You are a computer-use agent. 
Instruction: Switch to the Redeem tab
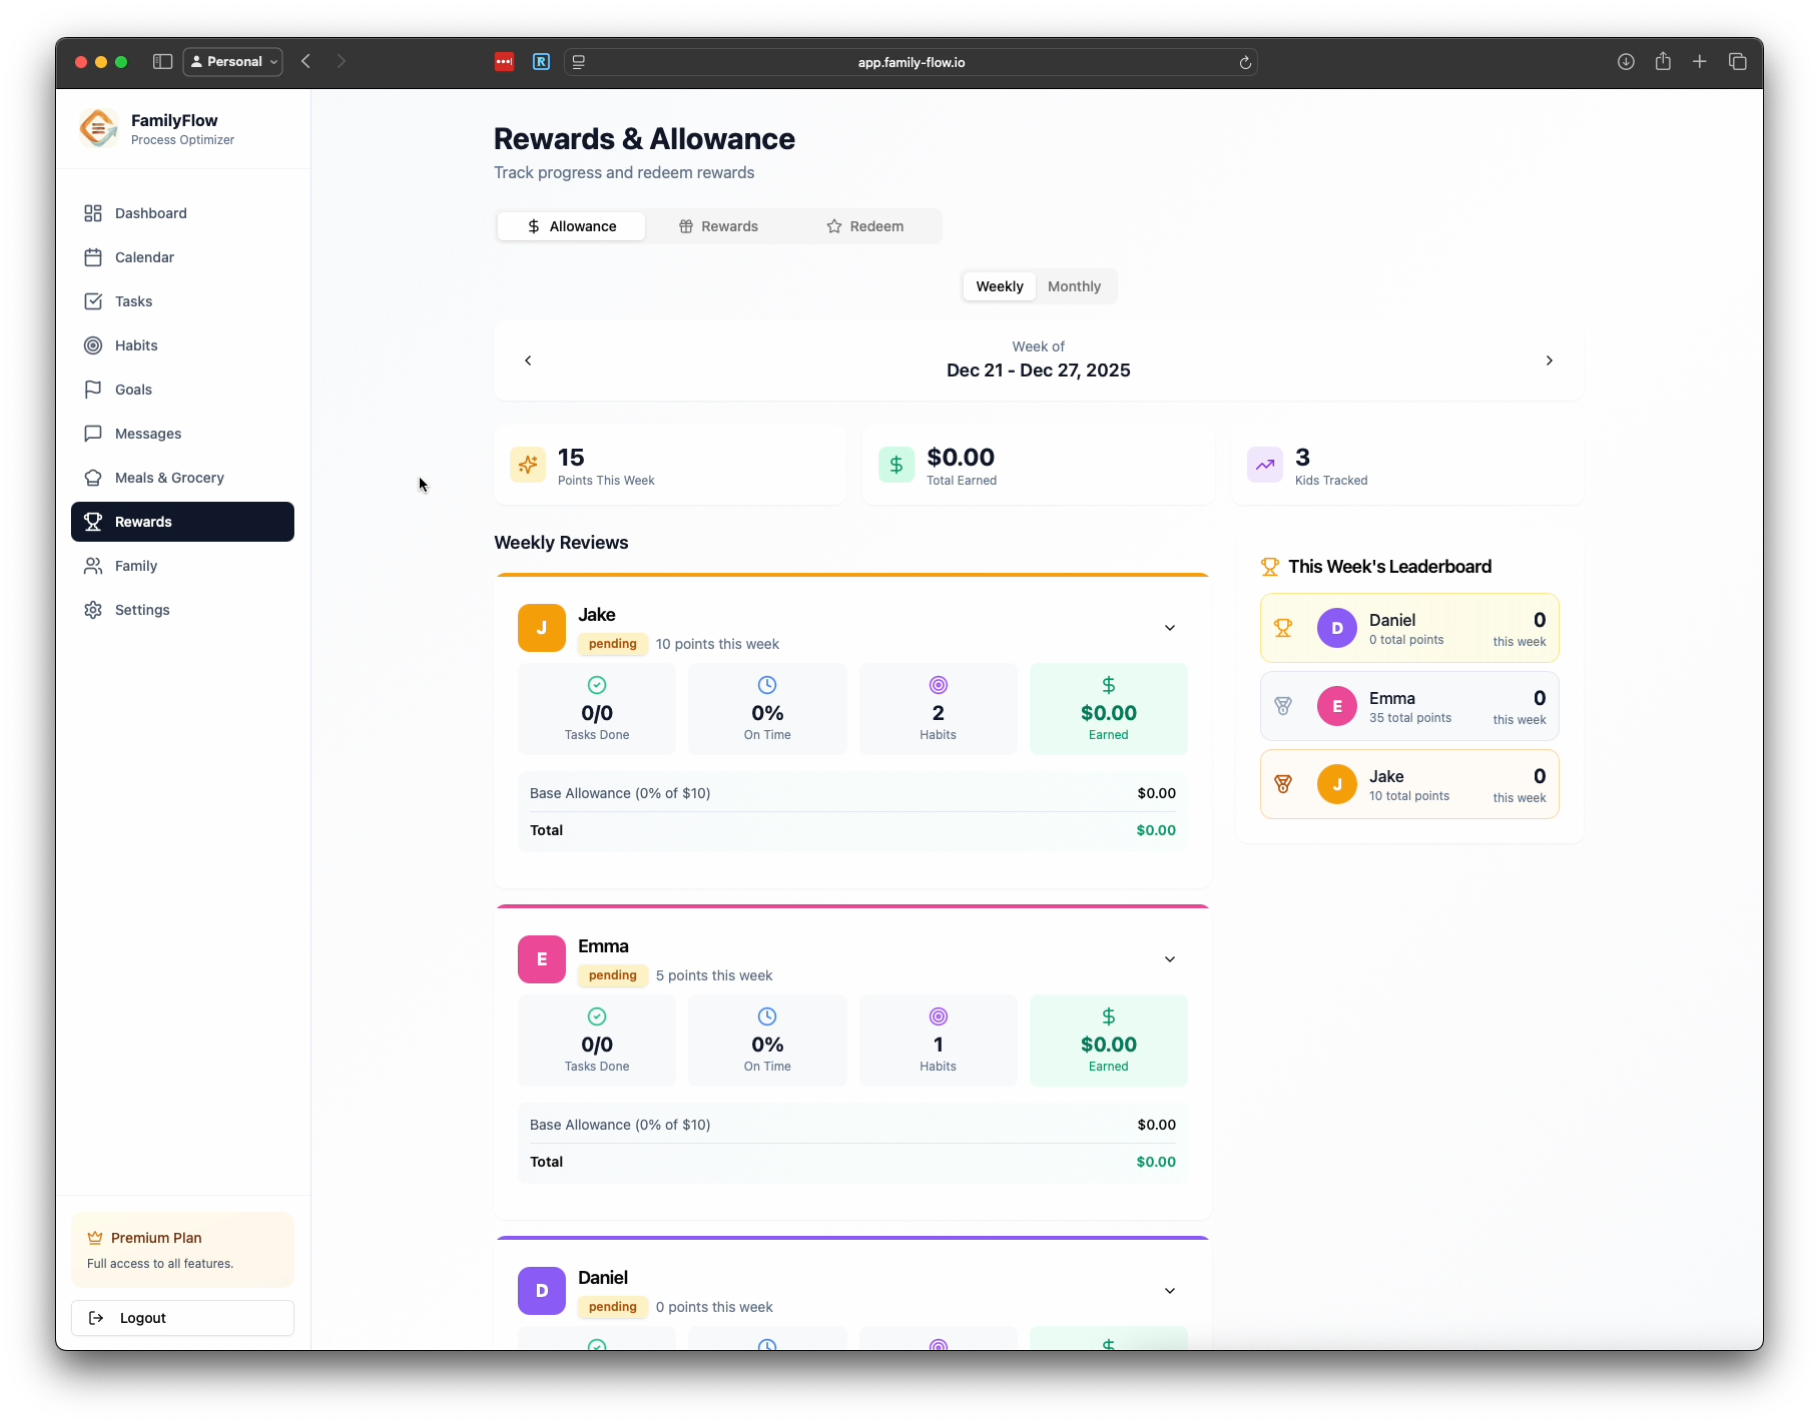(x=865, y=226)
